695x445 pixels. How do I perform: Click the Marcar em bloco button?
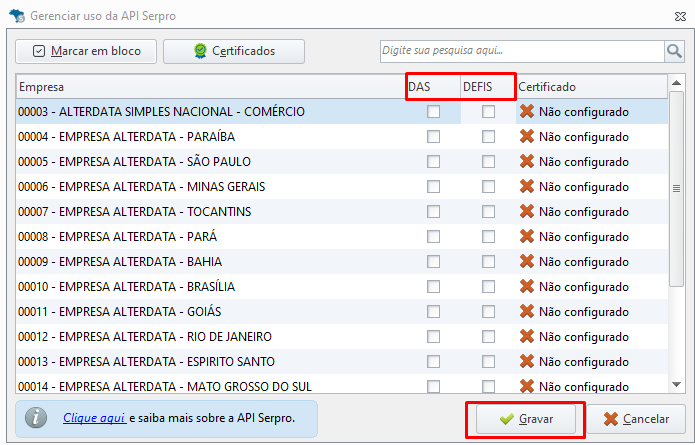tap(86, 51)
